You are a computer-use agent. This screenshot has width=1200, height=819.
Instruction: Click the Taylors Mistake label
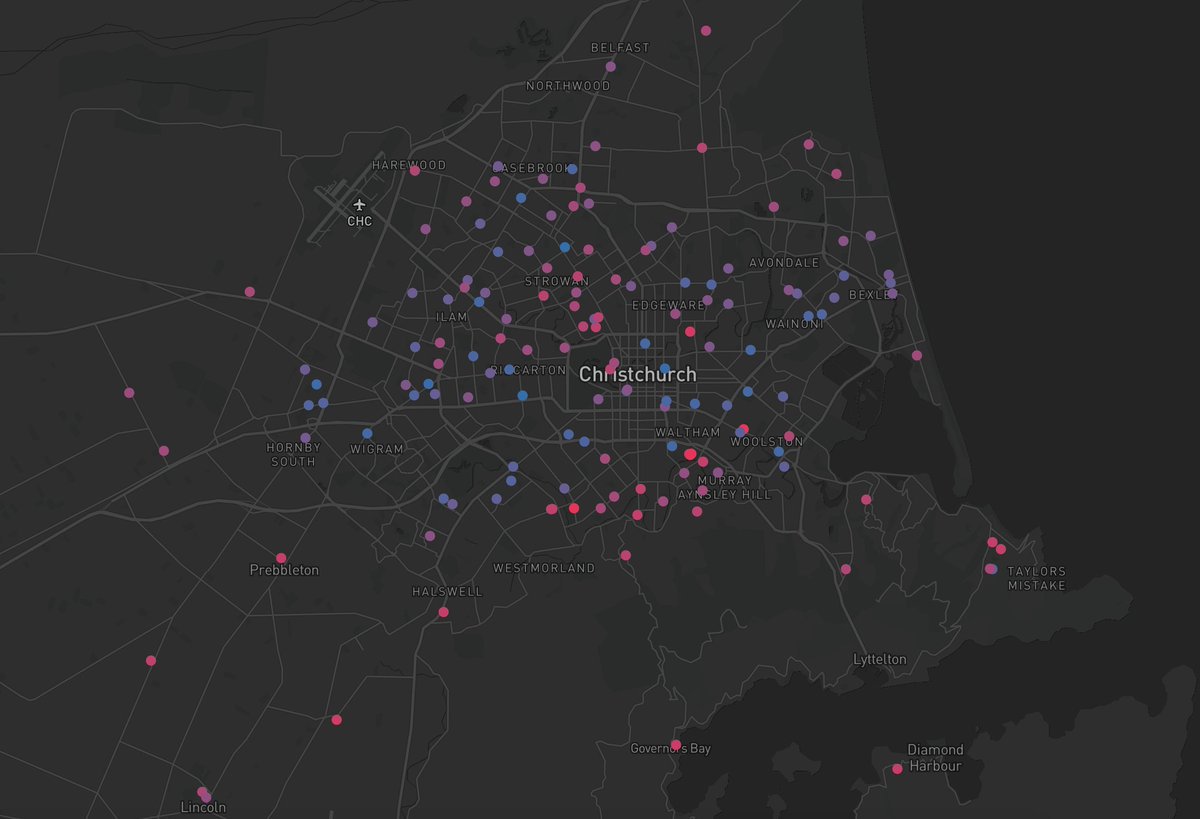(1036, 578)
